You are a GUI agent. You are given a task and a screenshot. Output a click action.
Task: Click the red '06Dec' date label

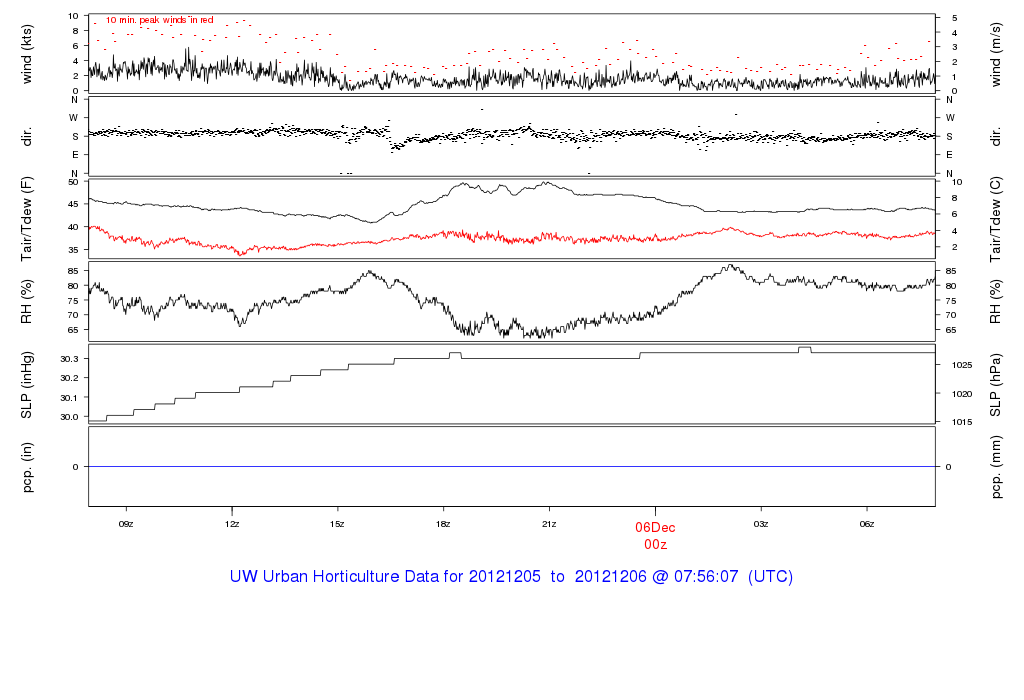(x=655, y=528)
